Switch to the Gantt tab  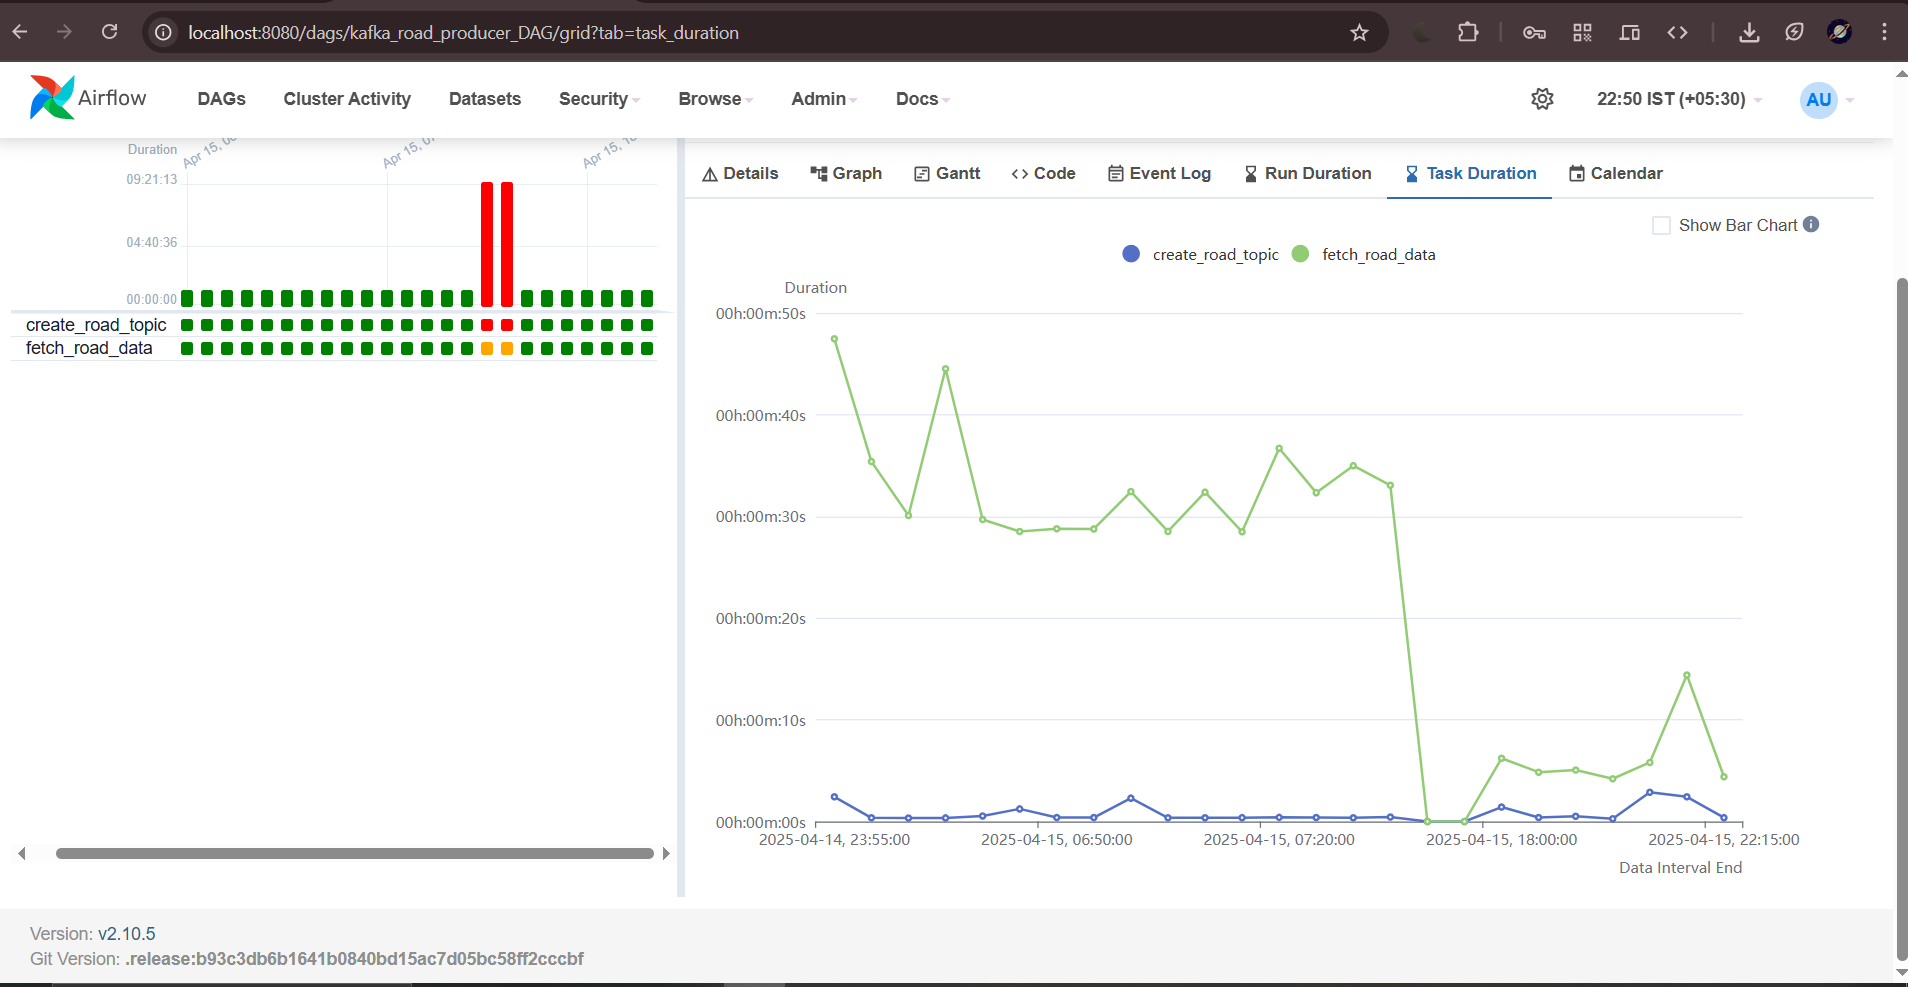(x=947, y=174)
